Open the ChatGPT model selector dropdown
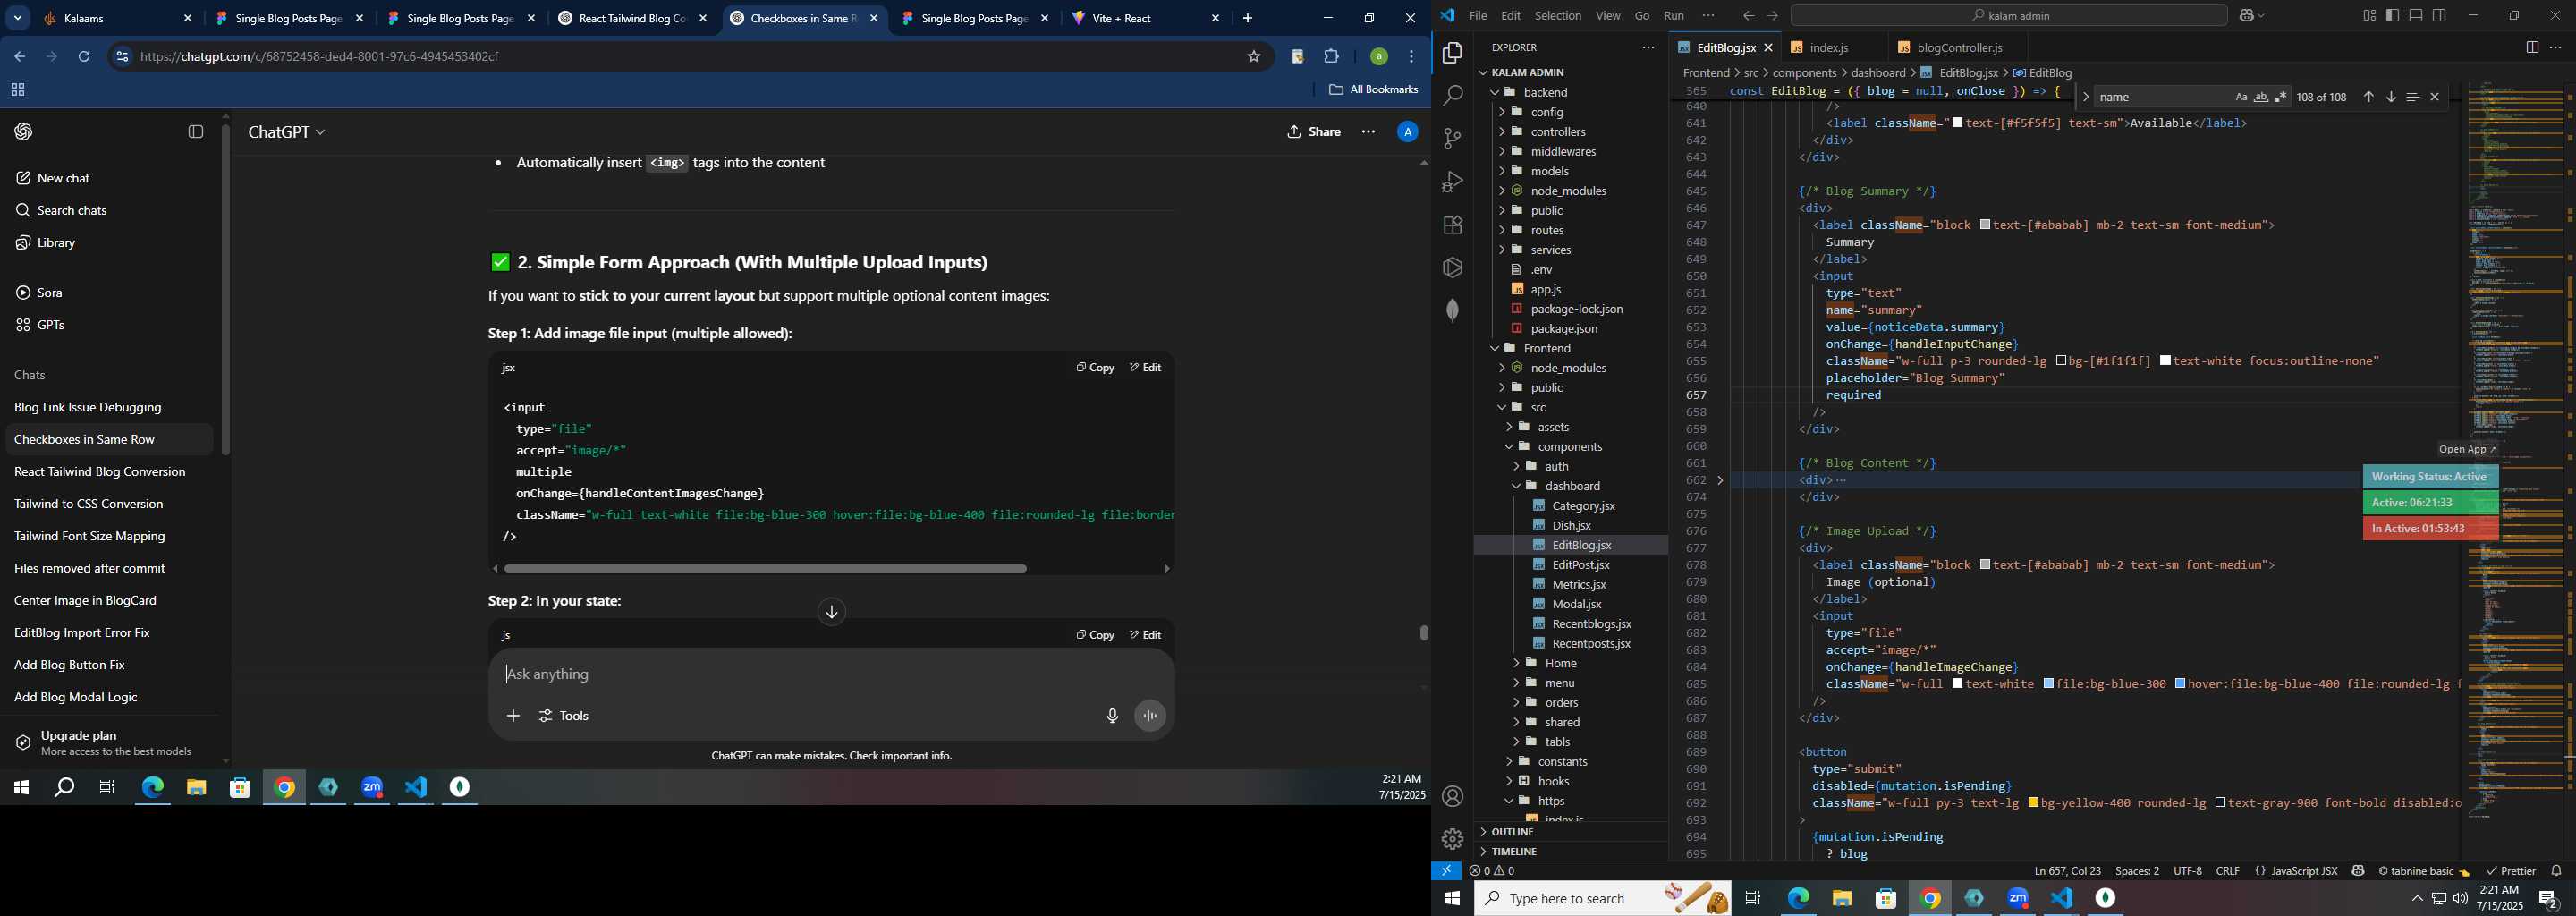 coord(287,132)
